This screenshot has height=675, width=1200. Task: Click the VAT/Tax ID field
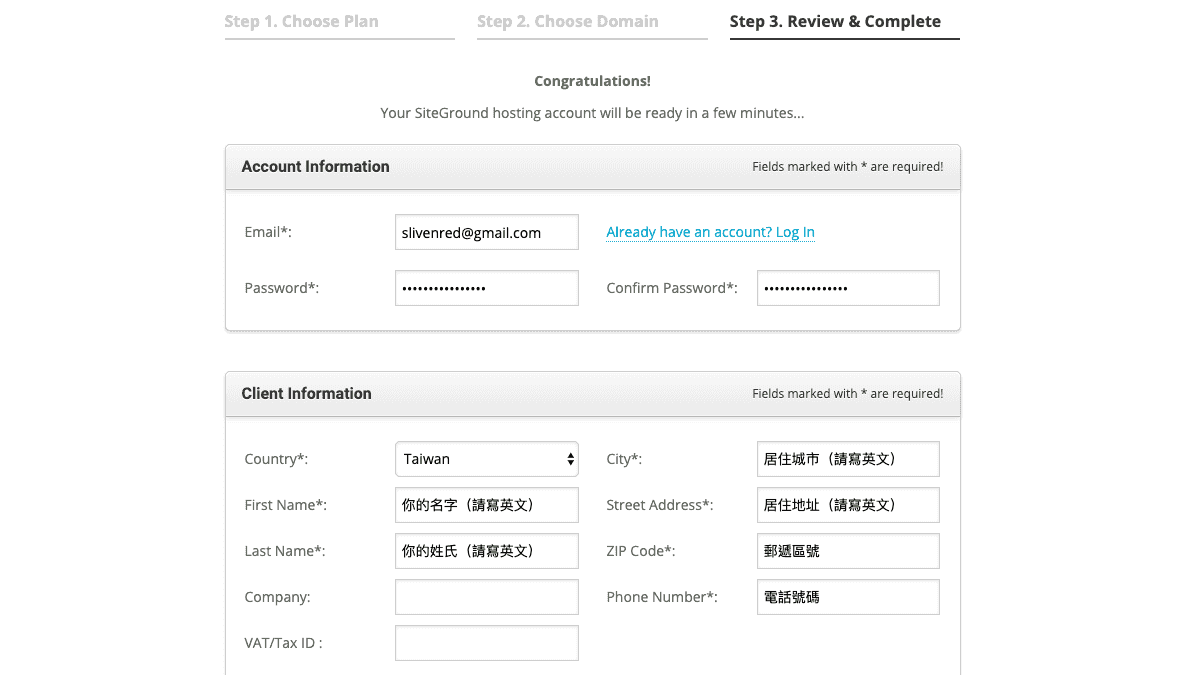(x=486, y=643)
